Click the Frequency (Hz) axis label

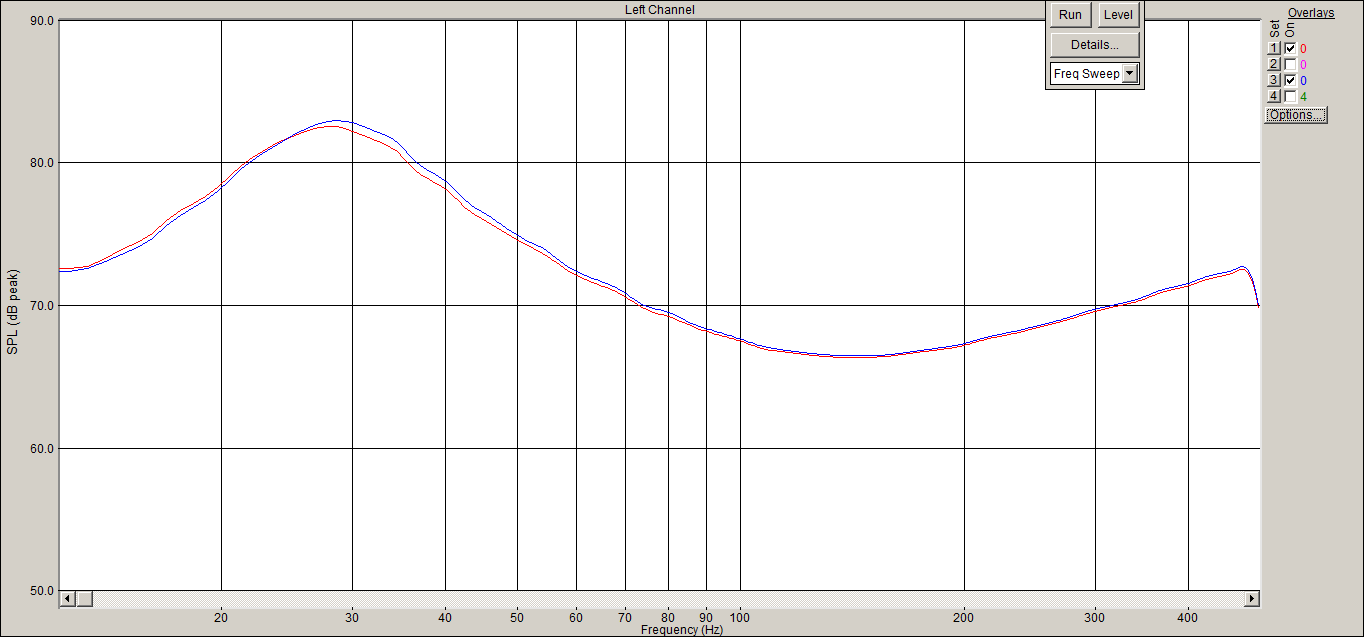(682, 630)
